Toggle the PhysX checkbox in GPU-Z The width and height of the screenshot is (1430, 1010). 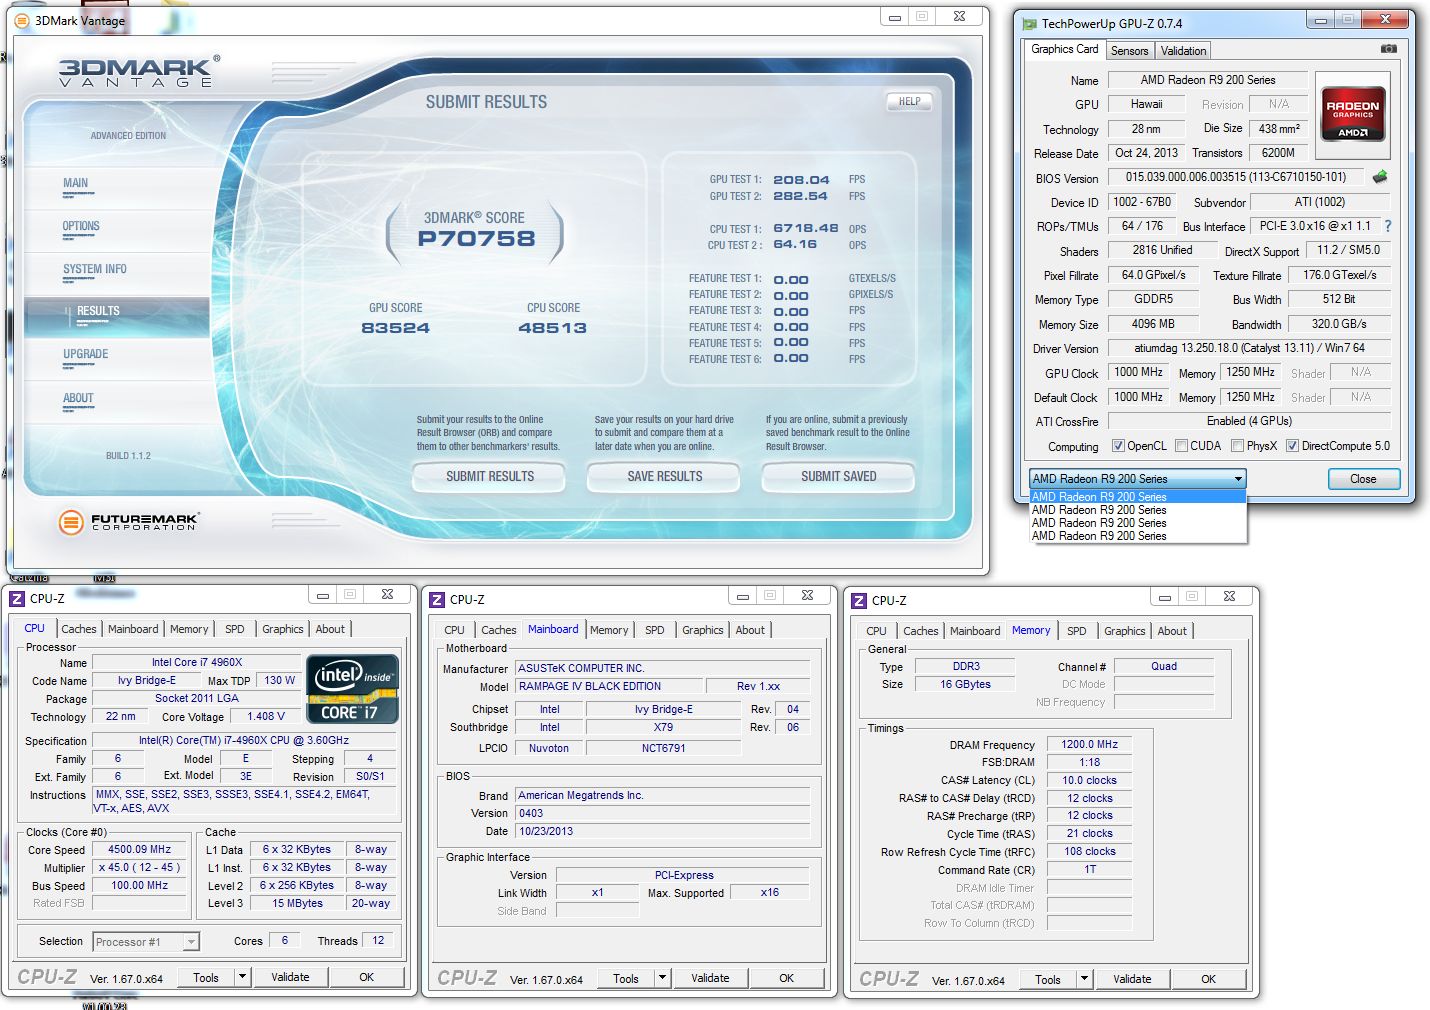click(x=1237, y=446)
